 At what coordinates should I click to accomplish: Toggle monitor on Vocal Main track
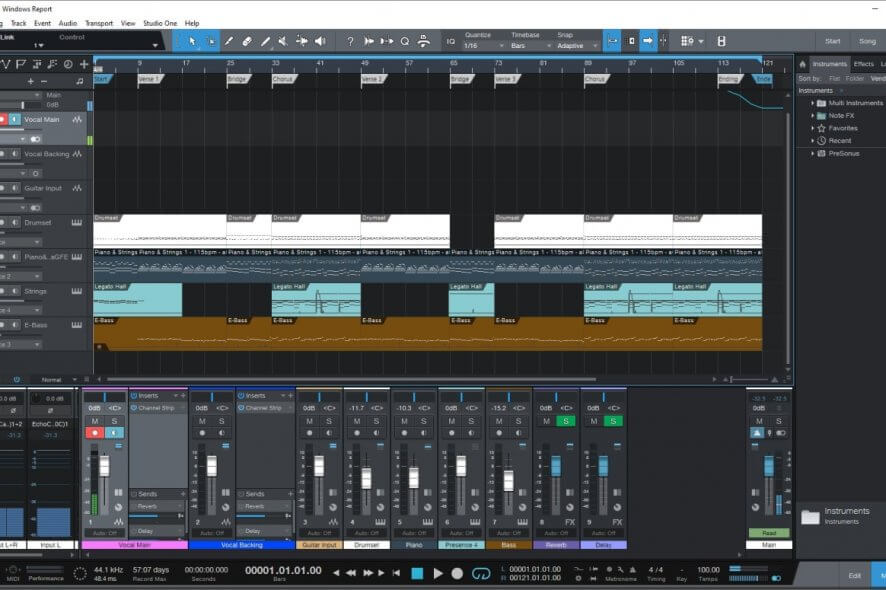15,119
